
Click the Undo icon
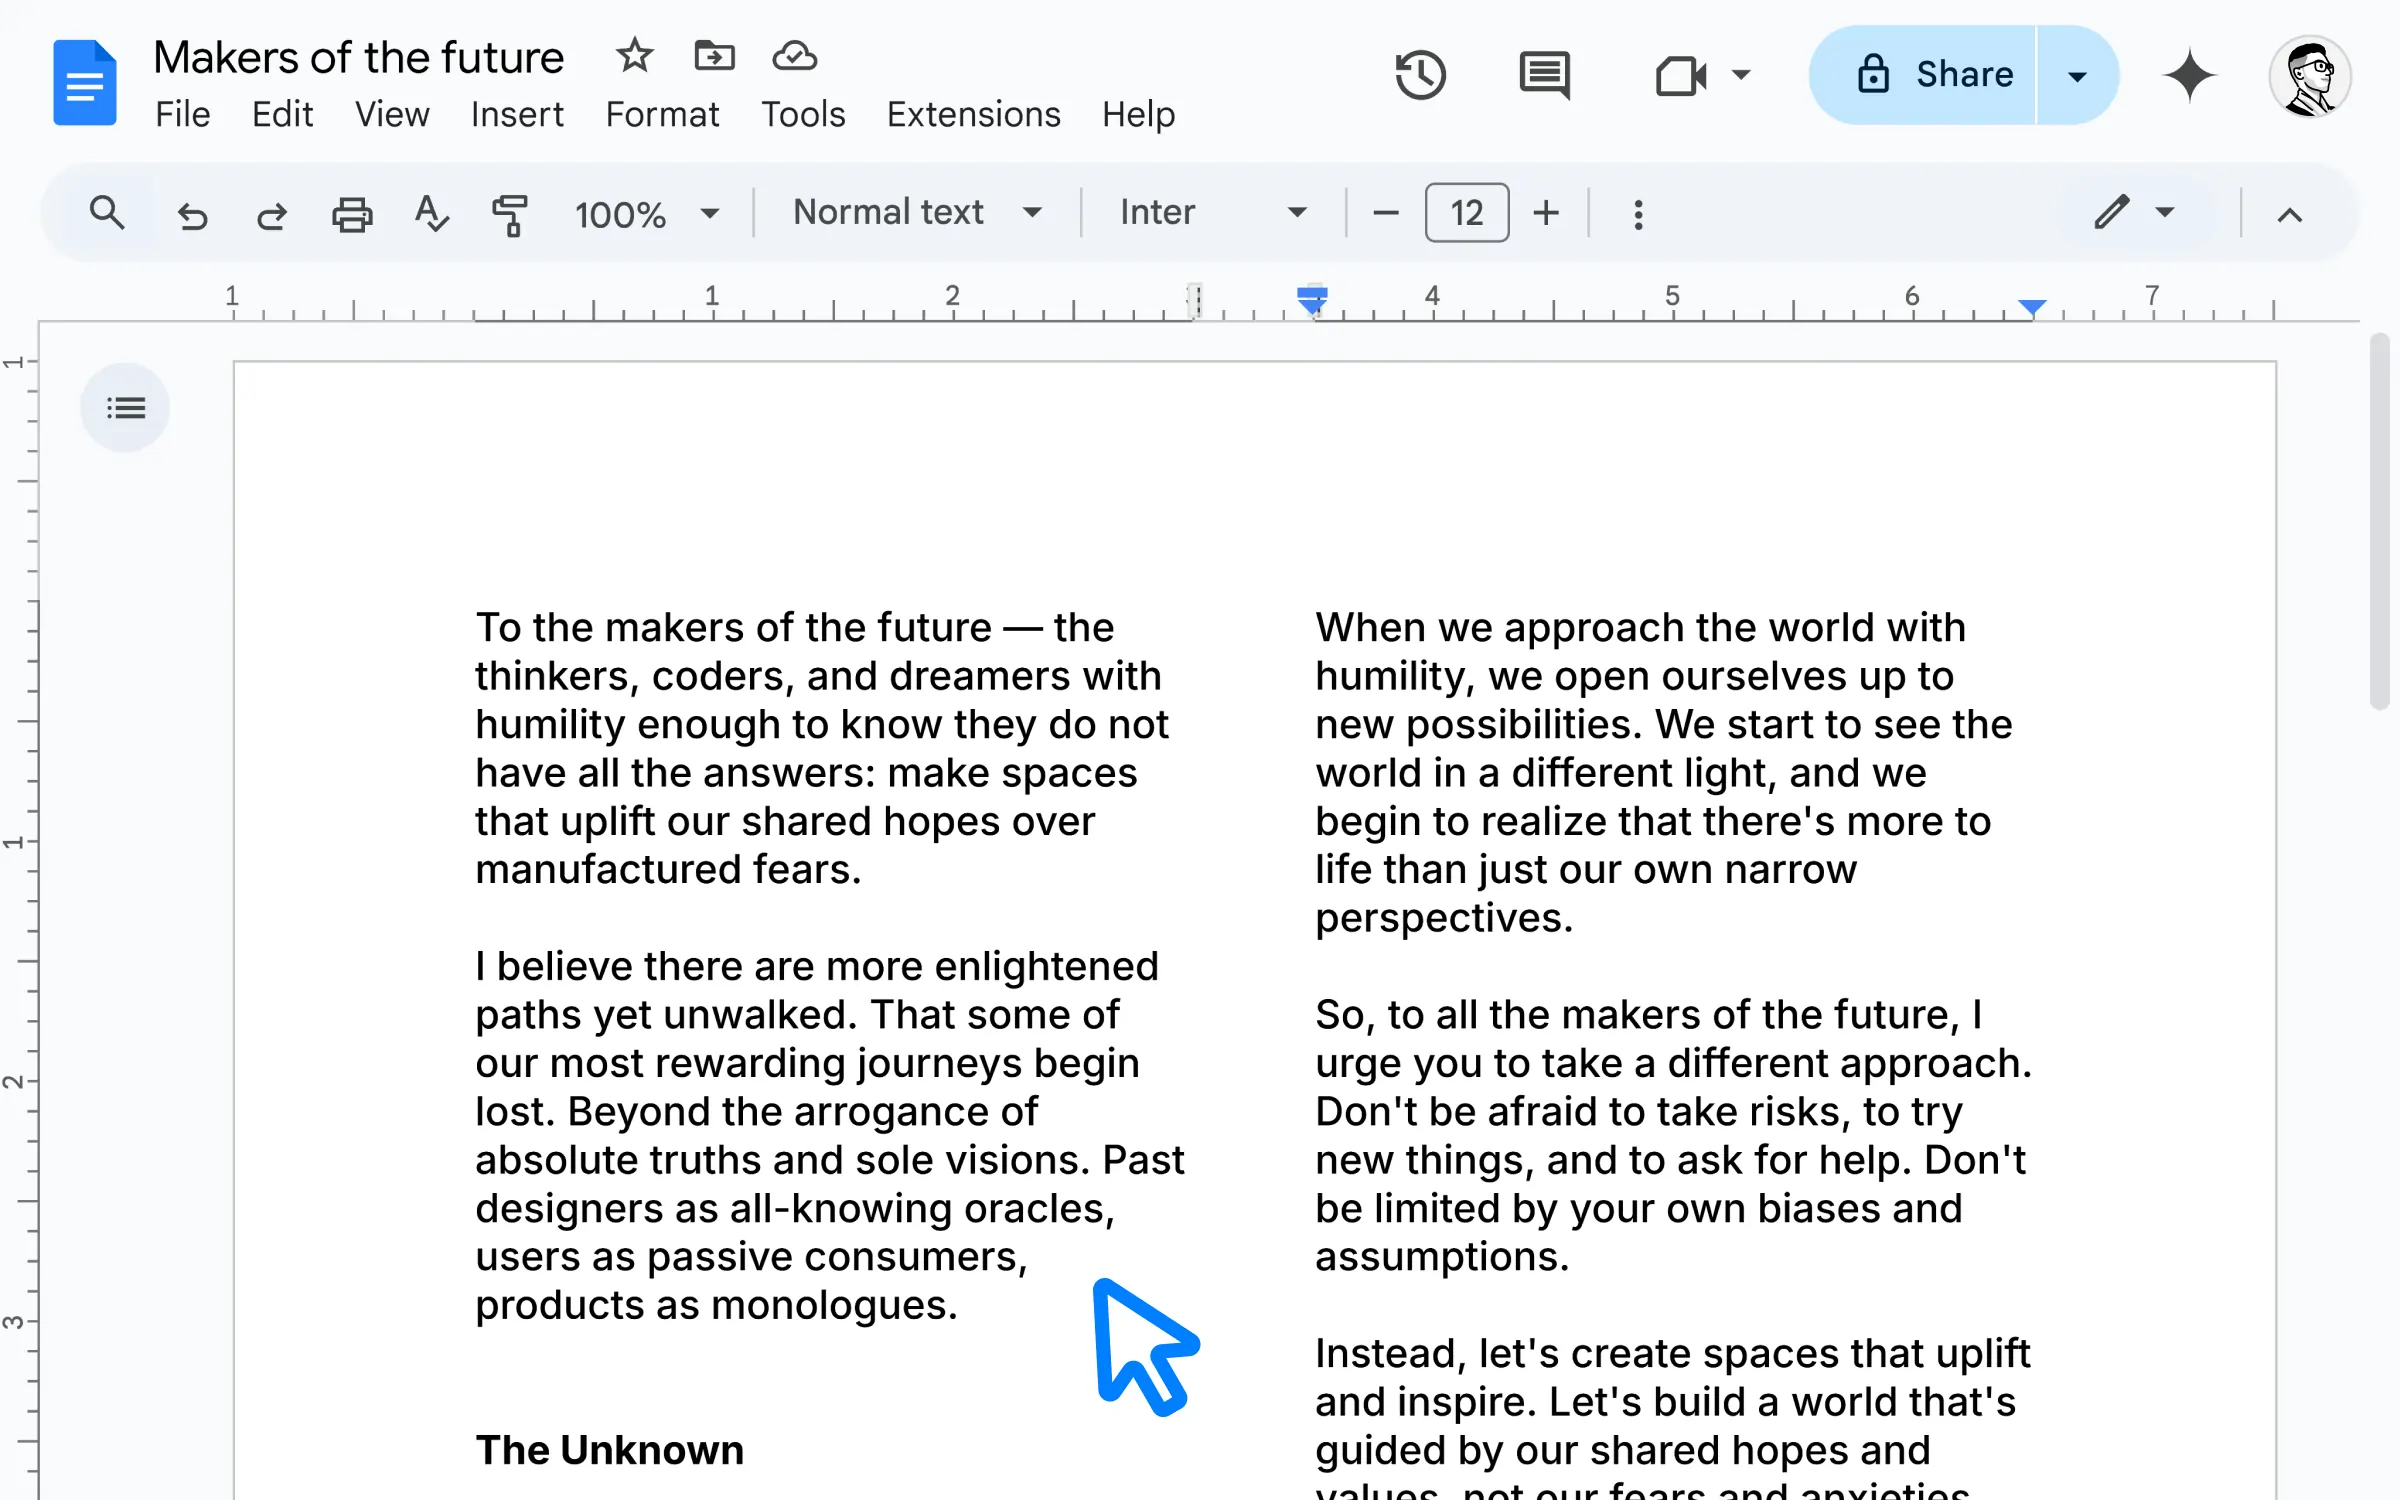coord(192,211)
